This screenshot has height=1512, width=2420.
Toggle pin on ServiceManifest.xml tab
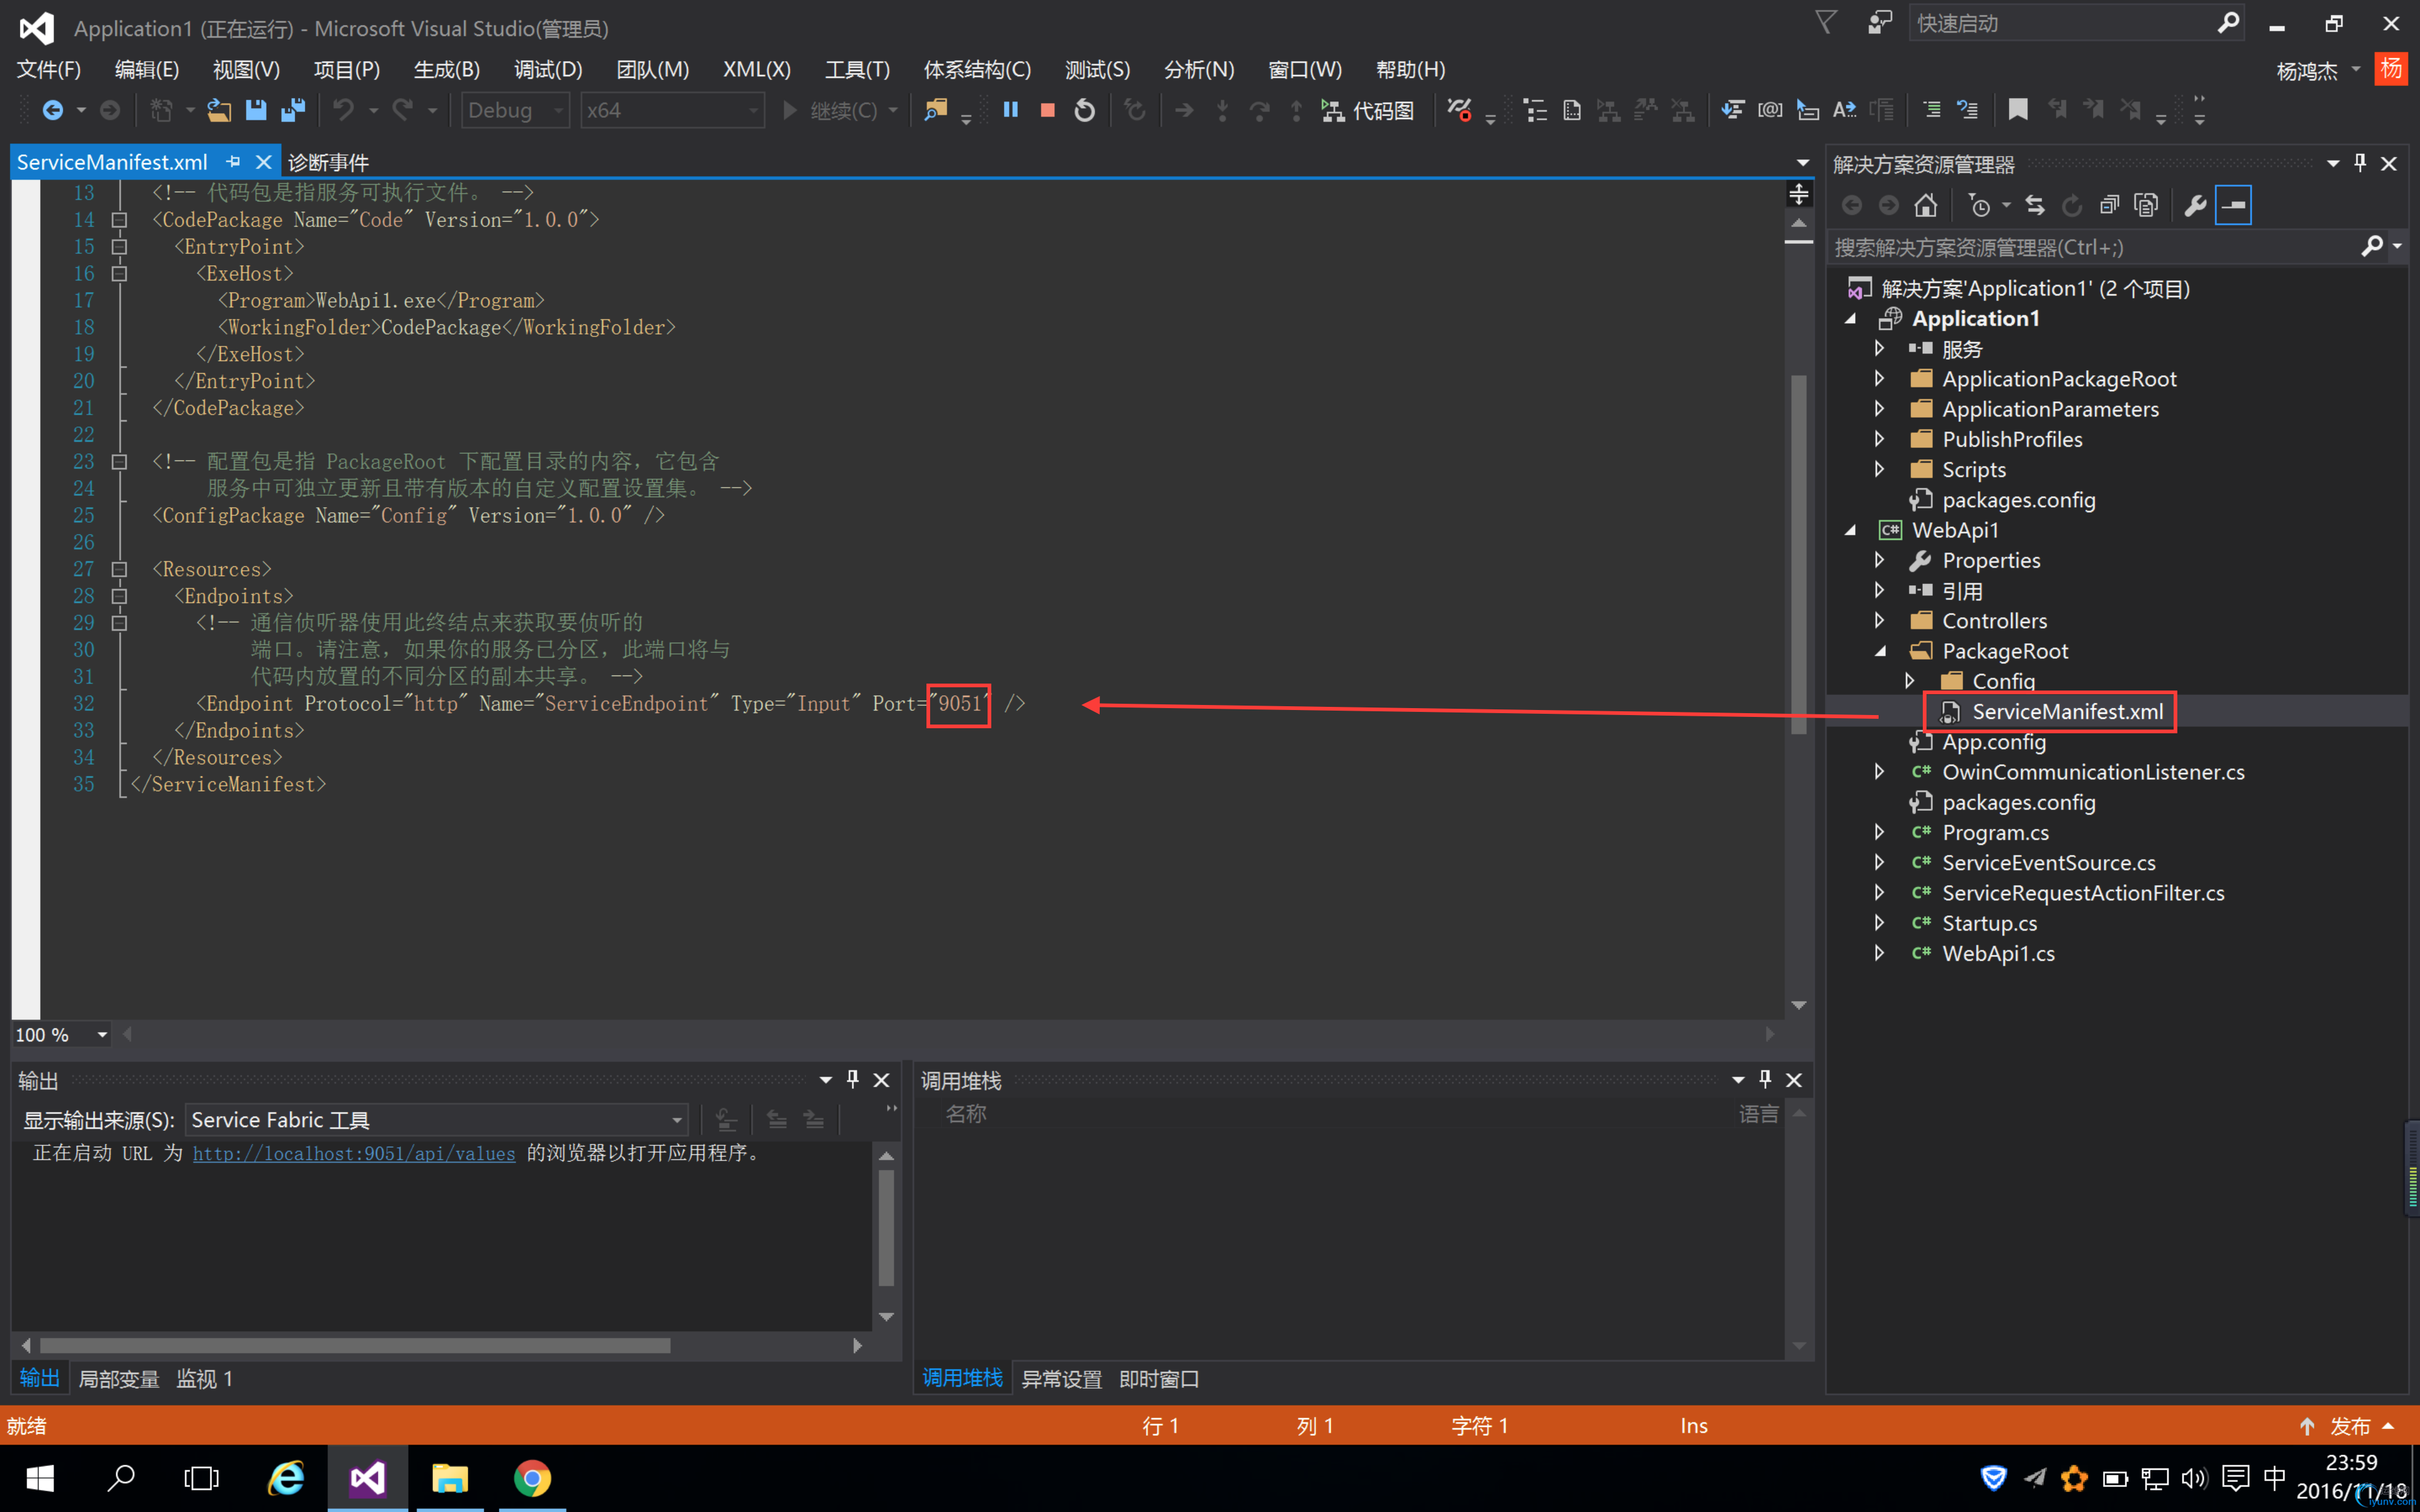coord(233,162)
